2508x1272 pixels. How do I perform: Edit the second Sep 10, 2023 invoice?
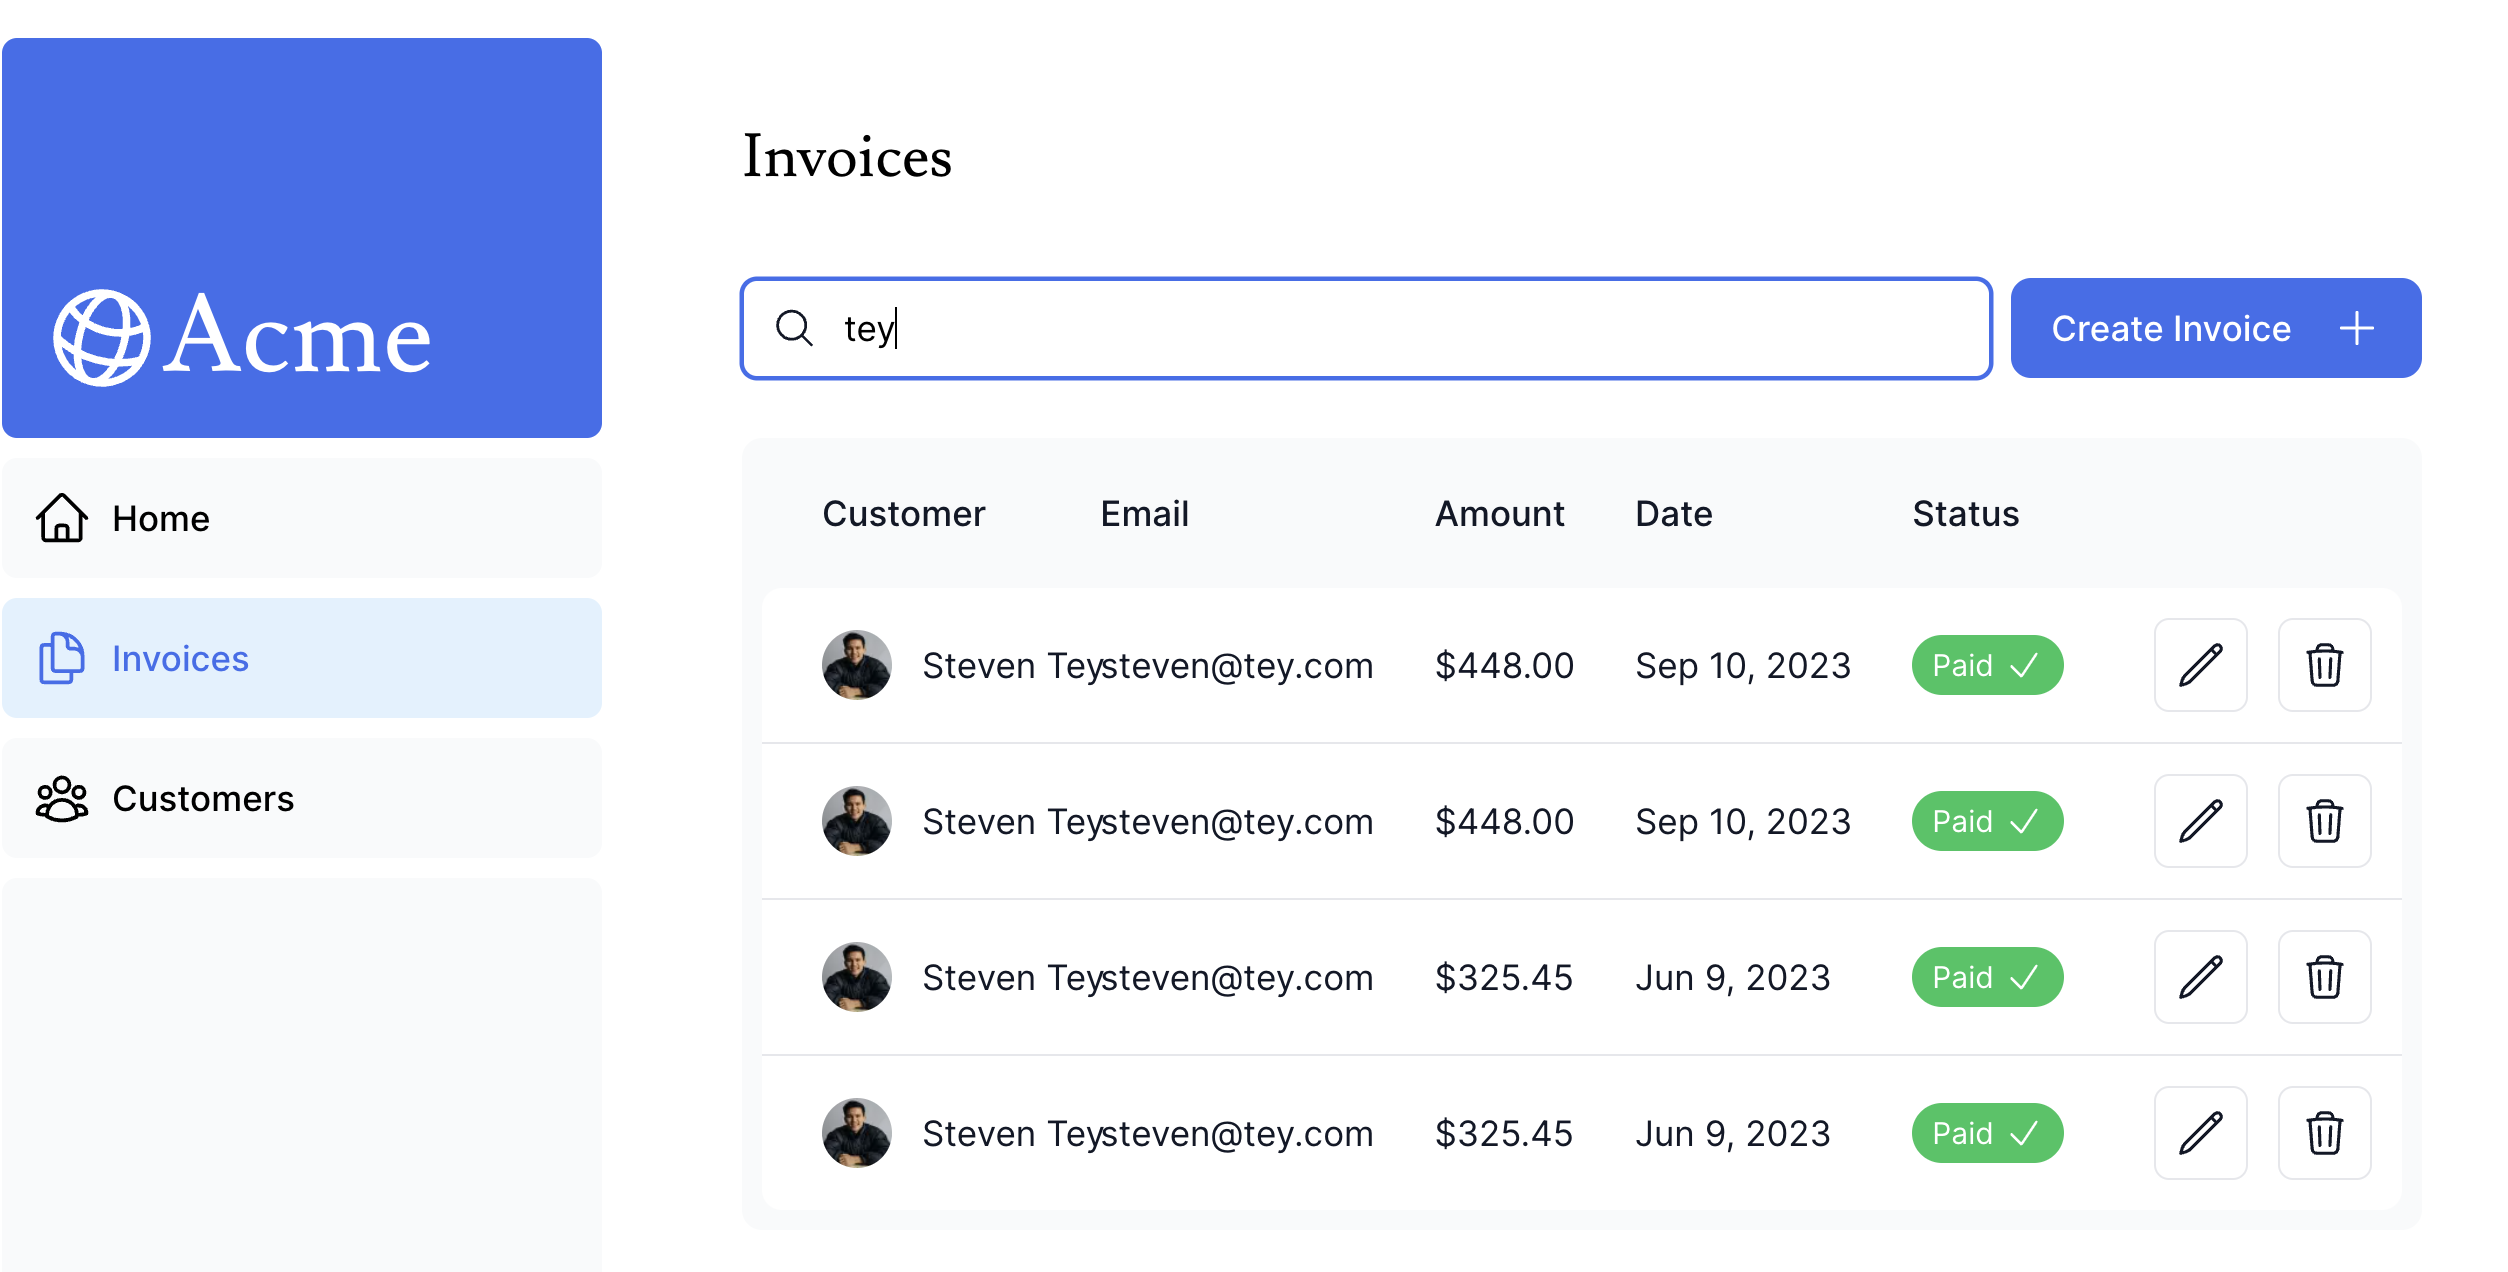[x=2200, y=821]
